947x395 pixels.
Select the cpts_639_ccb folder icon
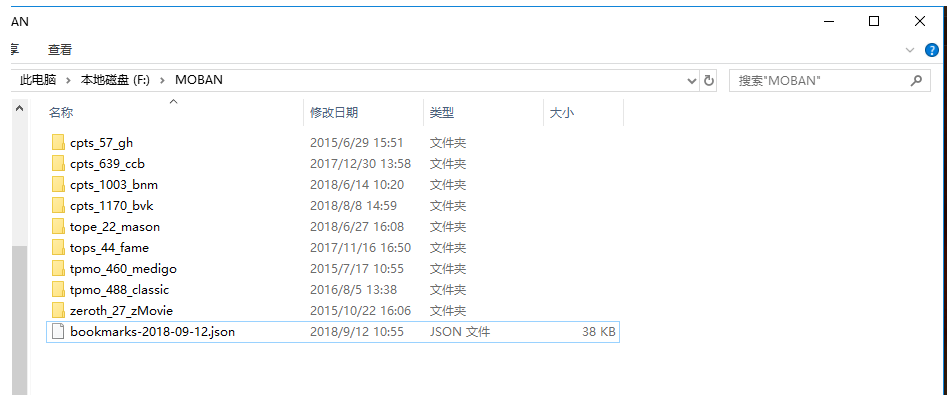coord(58,164)
